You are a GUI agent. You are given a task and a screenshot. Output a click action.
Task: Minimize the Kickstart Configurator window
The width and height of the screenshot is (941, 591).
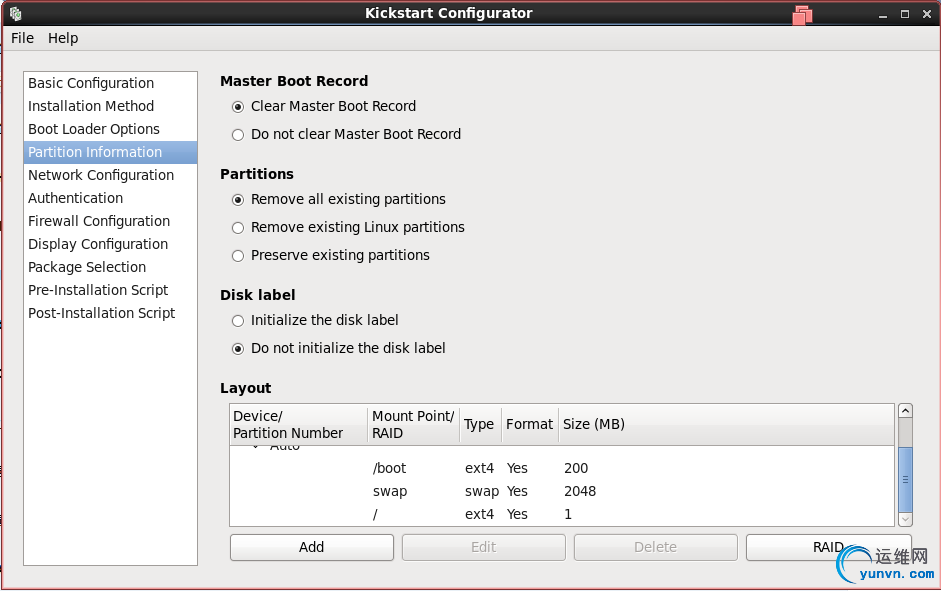coord(883,14)
